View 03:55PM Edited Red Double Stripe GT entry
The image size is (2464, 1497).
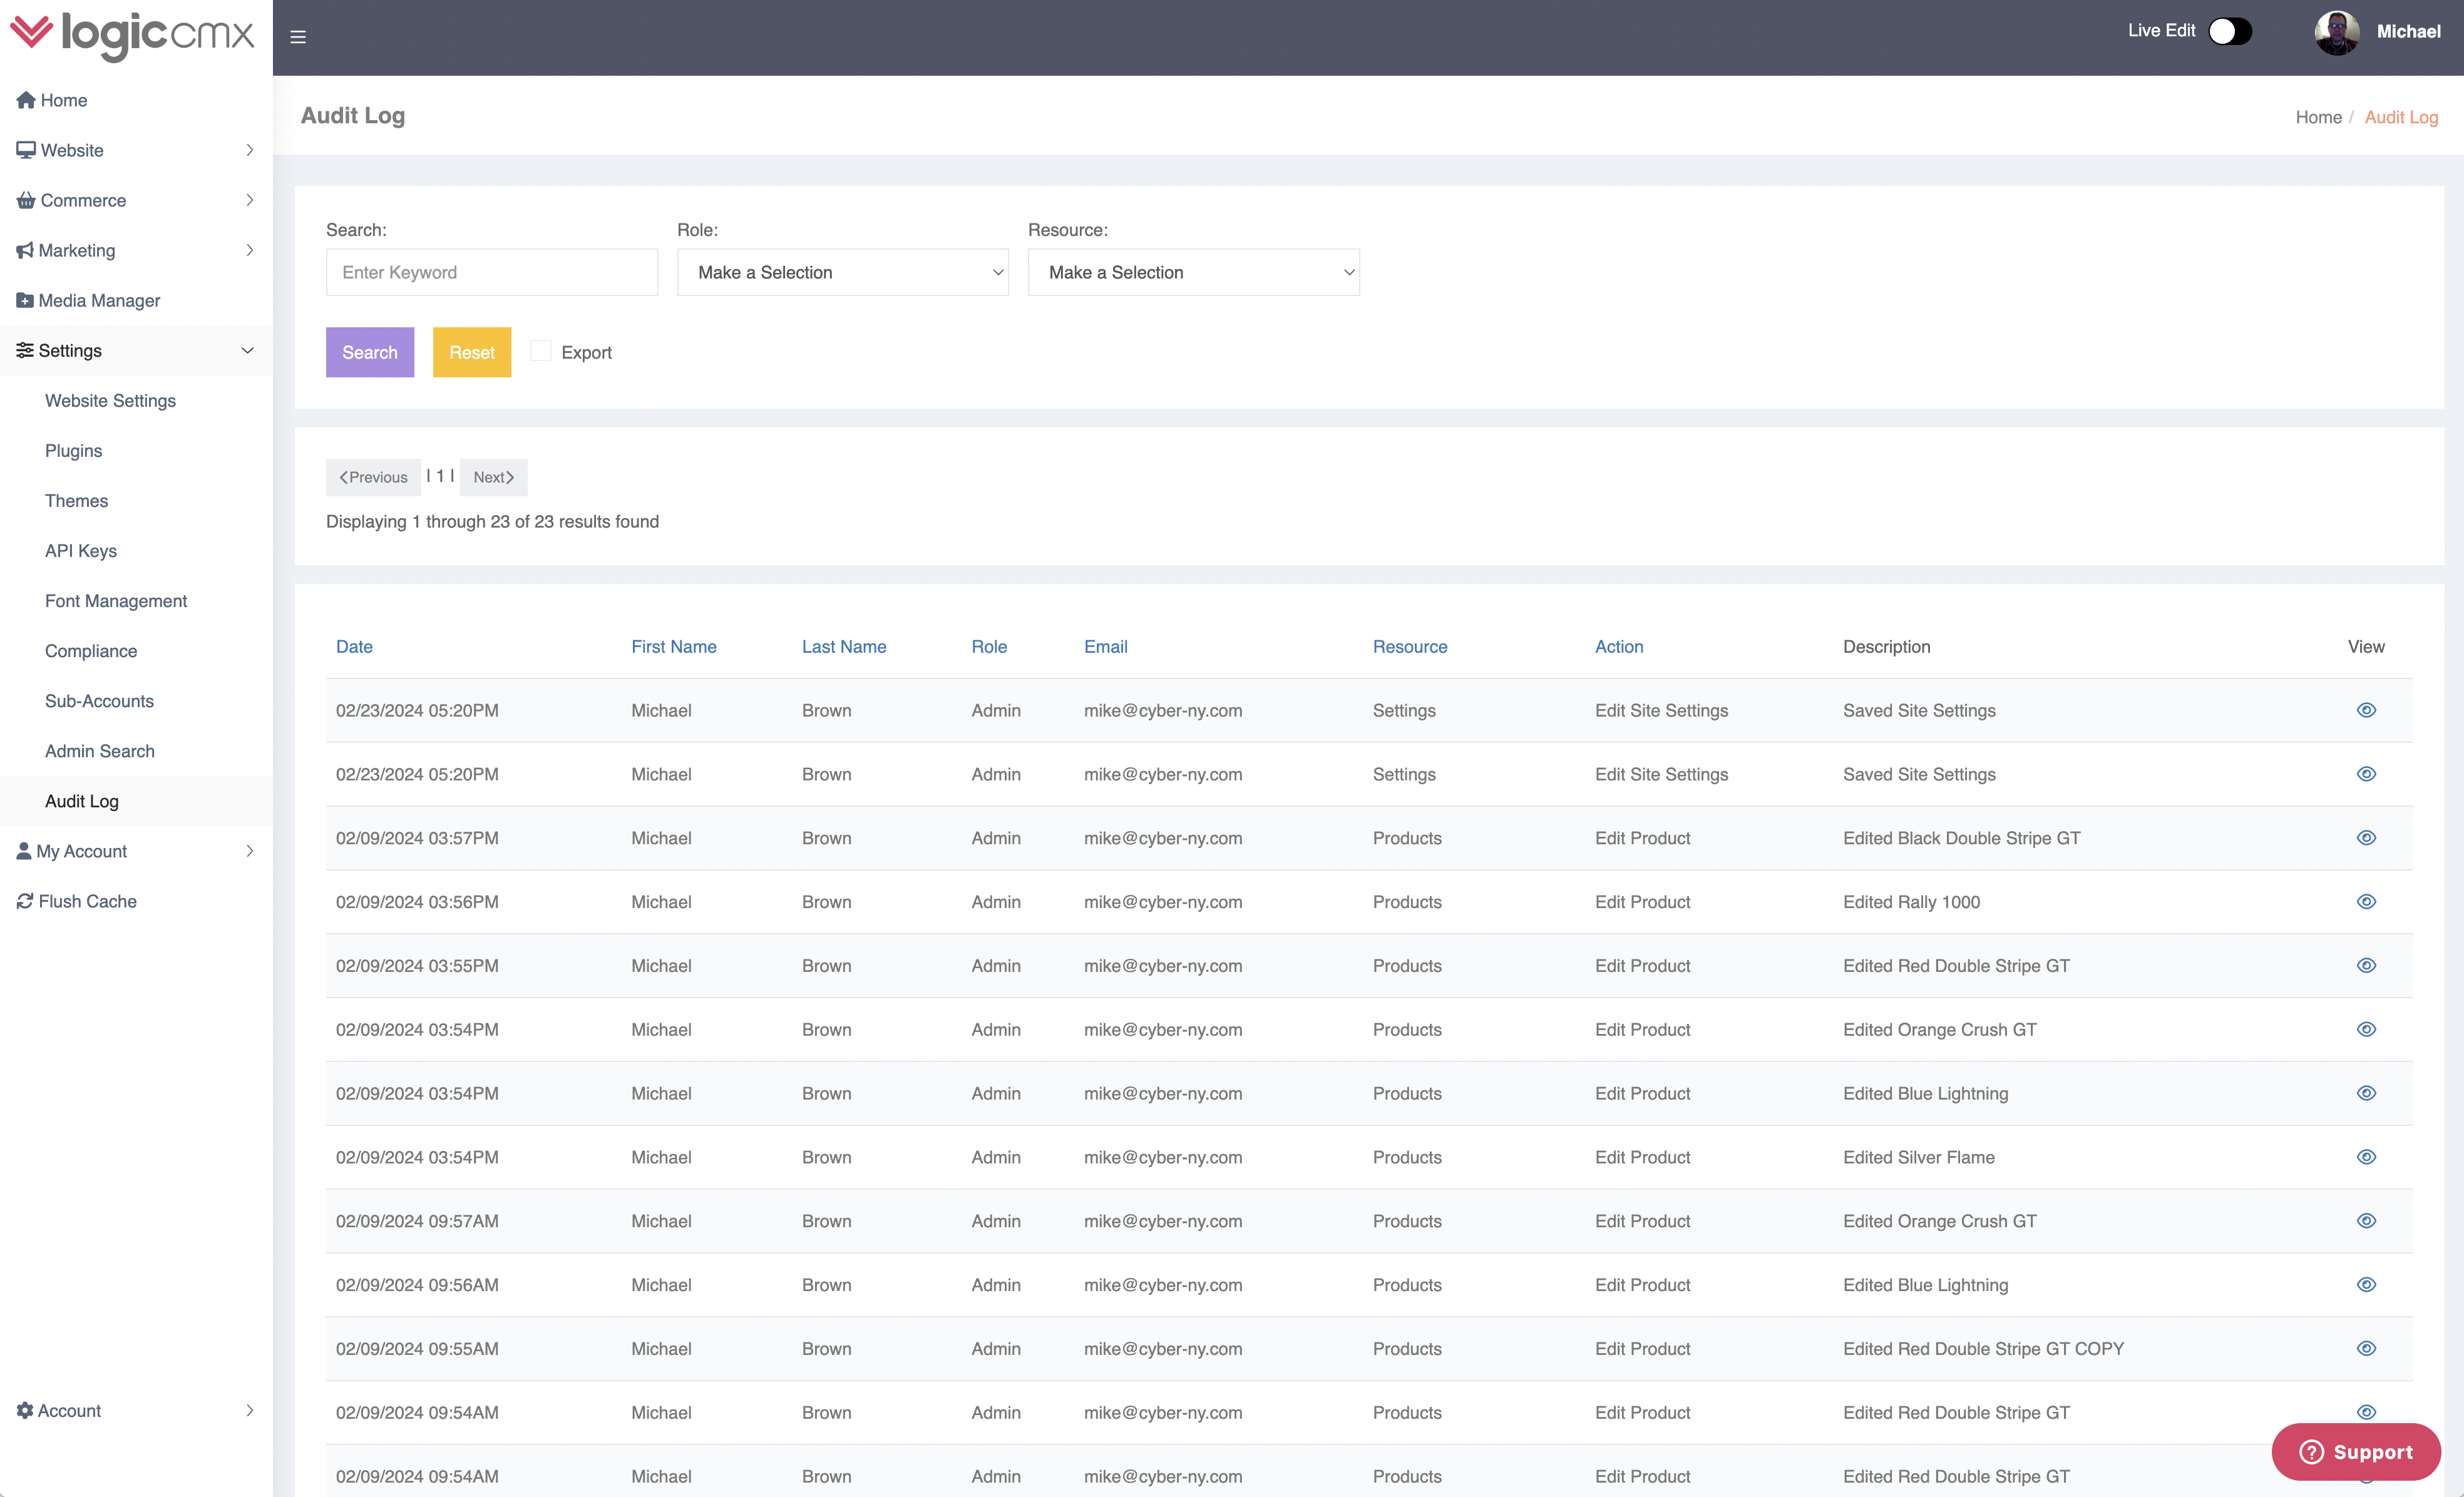(x=2366, y=966)
